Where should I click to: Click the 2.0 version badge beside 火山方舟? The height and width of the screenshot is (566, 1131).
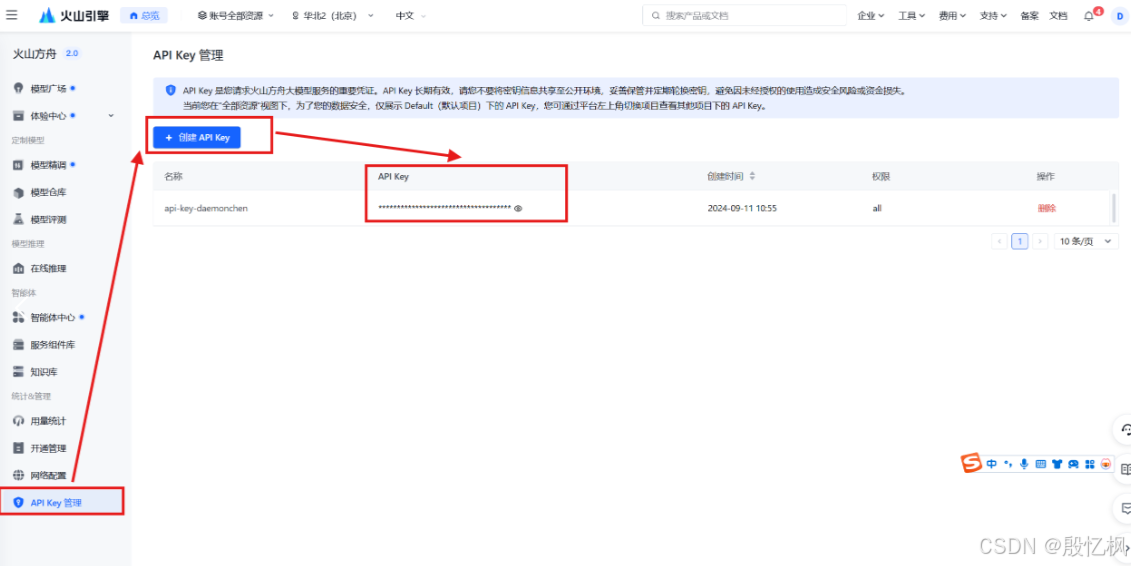72,53
